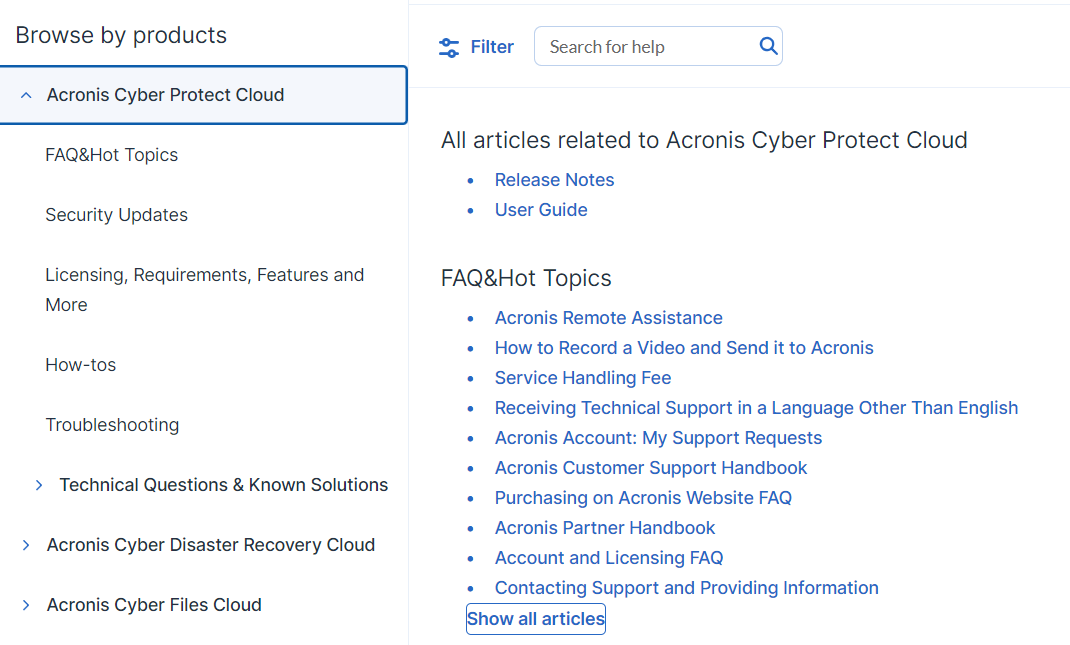Click the magnifying glass search icon
This screenshot has height=645, width=1070.
768,46
